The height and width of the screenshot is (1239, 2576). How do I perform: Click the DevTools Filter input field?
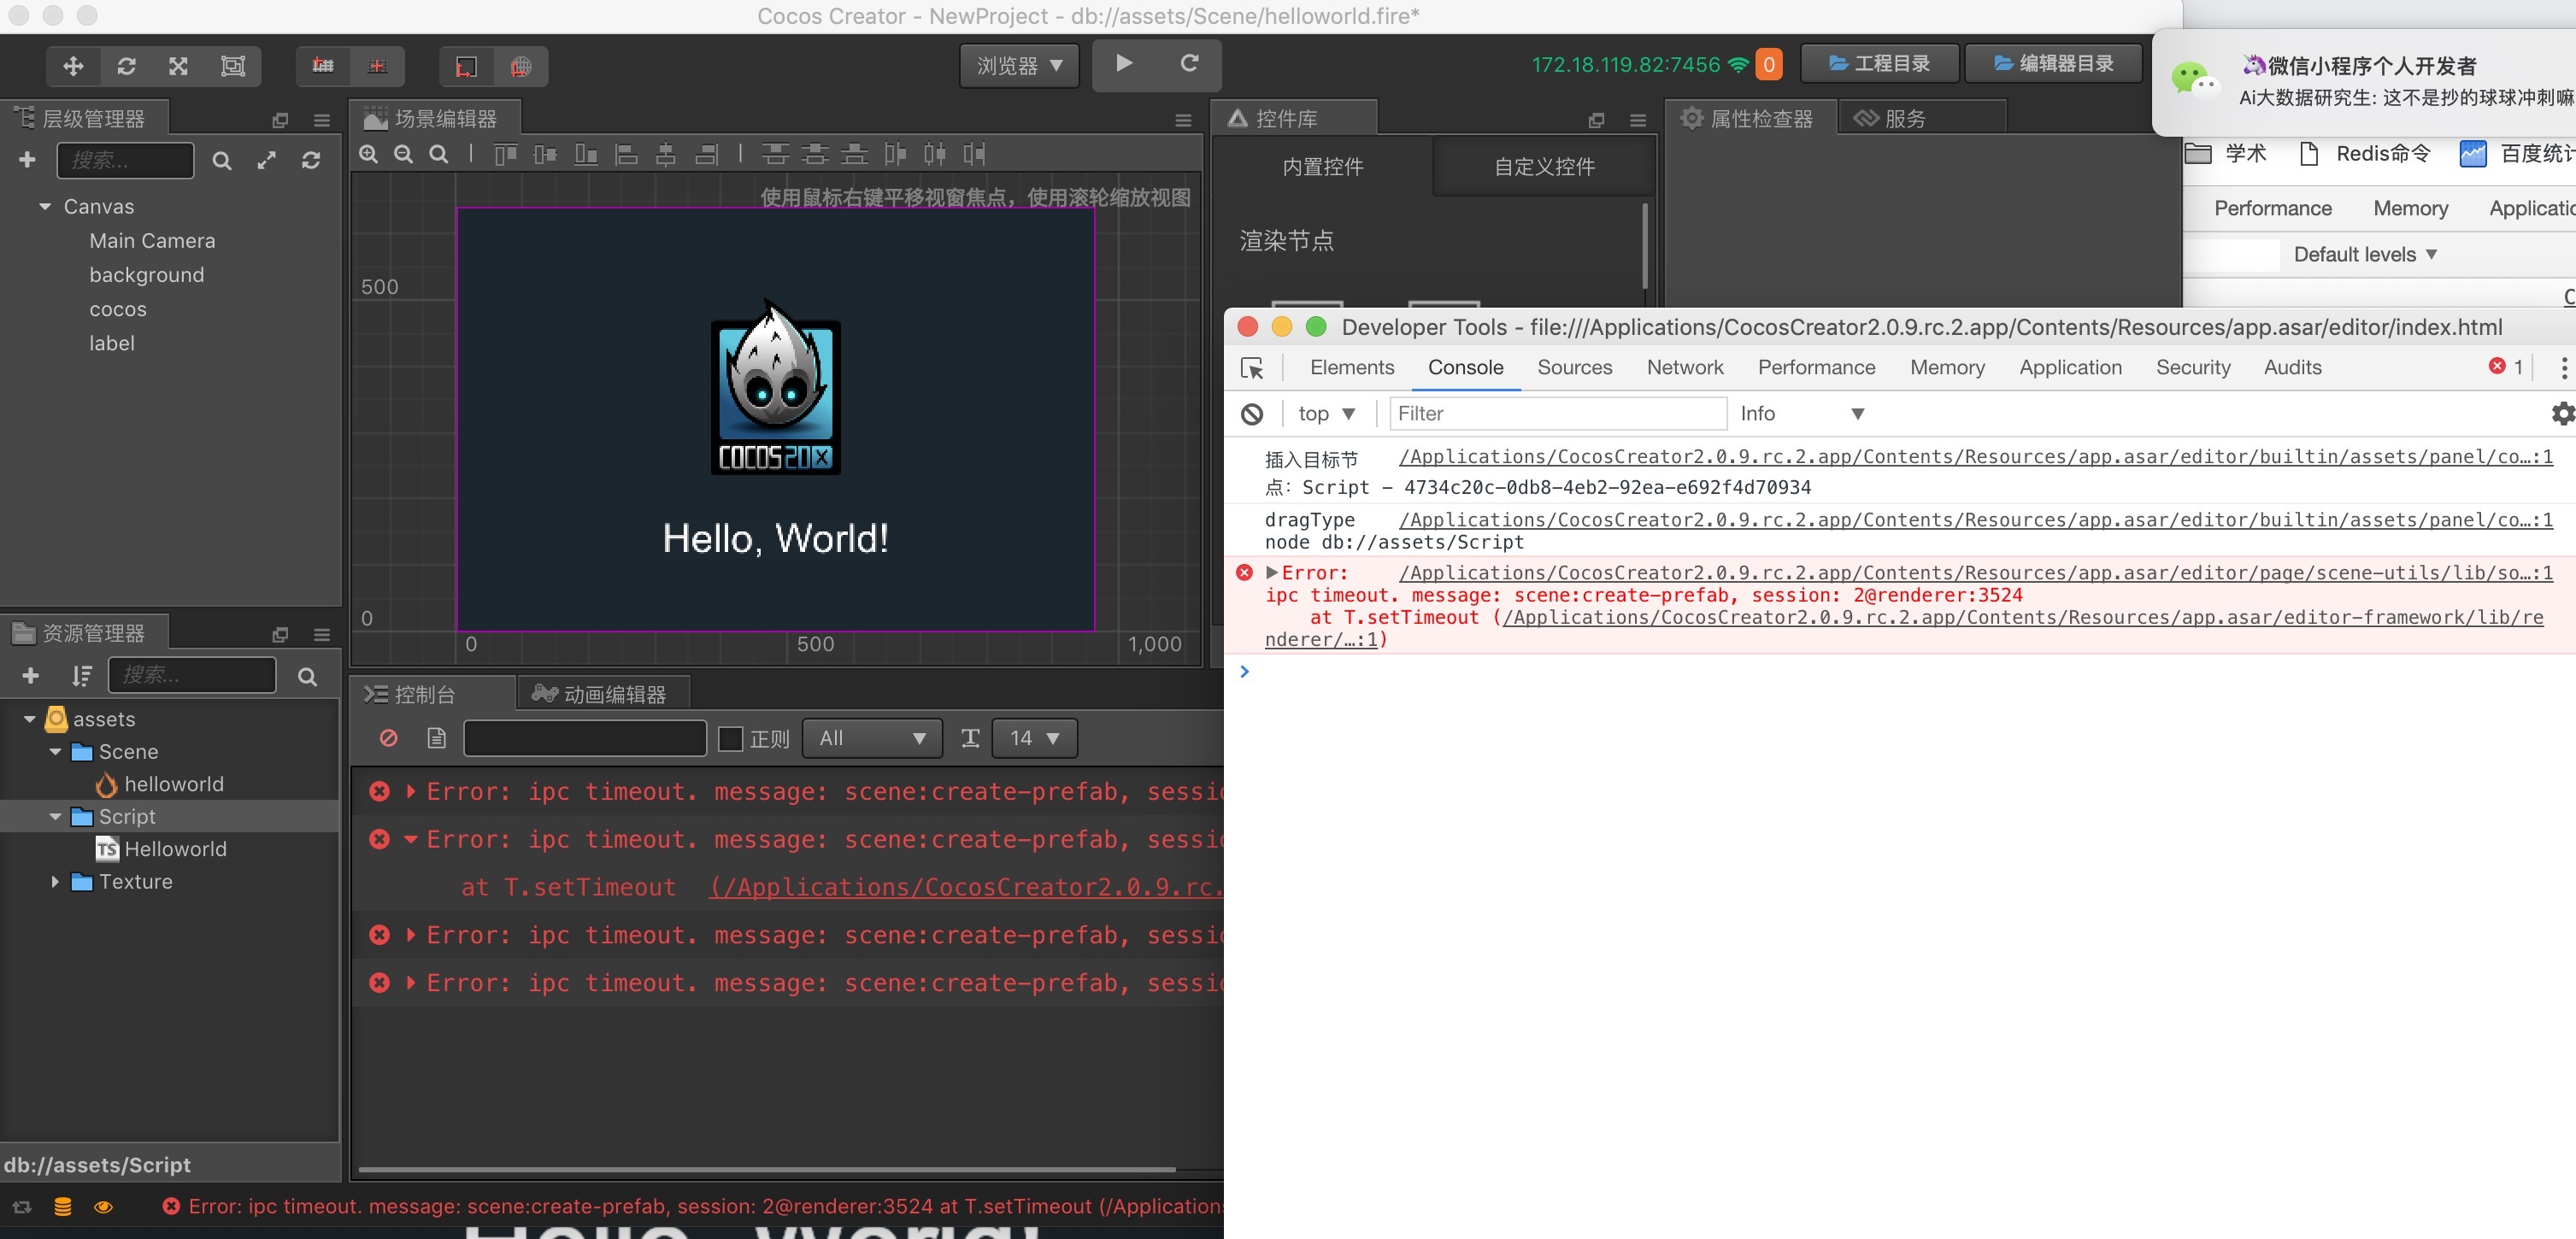tap(1556, 413)
